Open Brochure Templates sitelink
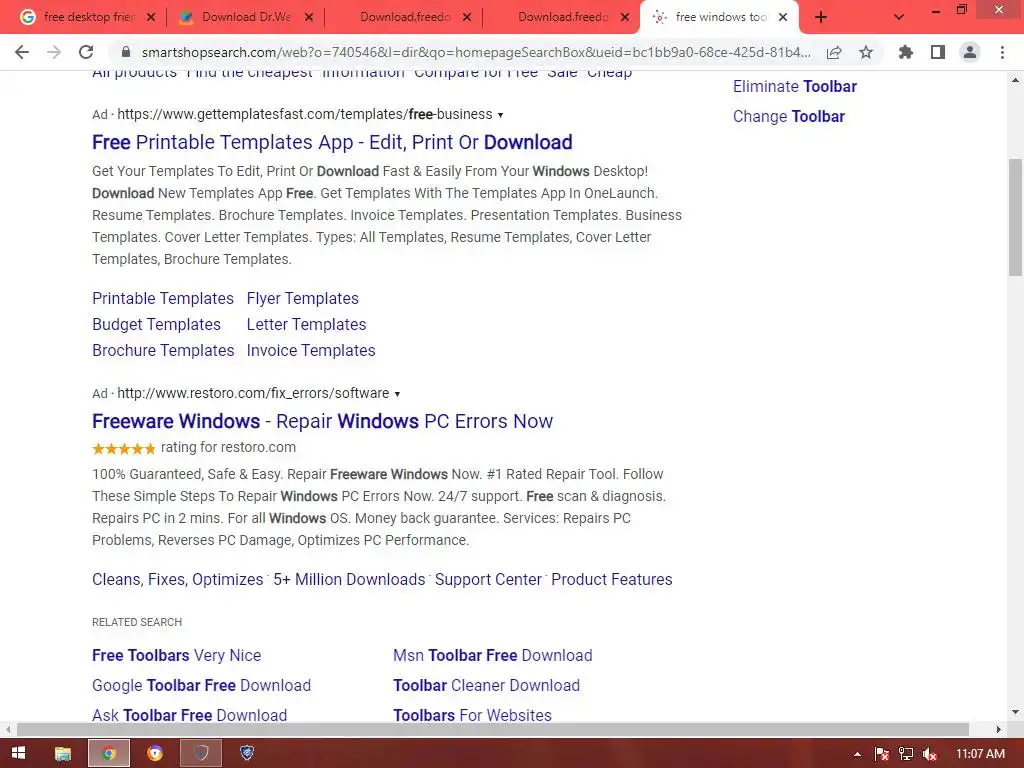The height and width of the screenshot is (768, 1024). tap(163, 351)
